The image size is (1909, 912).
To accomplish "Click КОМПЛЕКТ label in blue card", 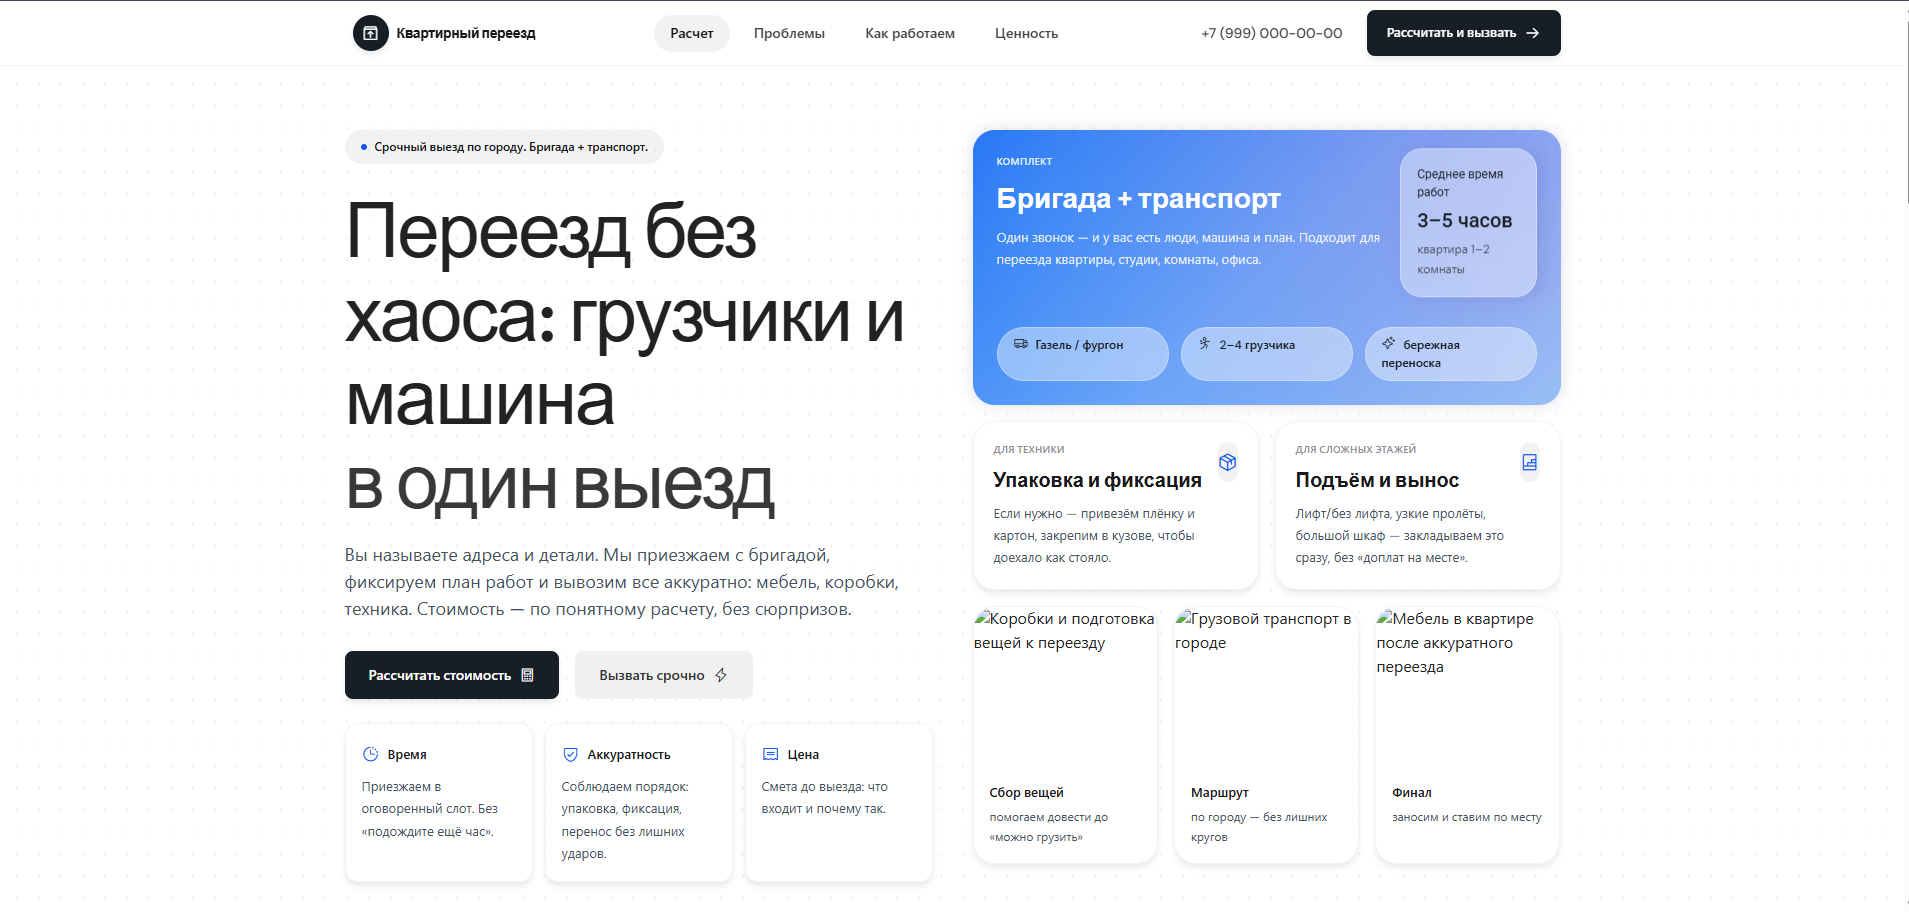I will click(1024, 161).
